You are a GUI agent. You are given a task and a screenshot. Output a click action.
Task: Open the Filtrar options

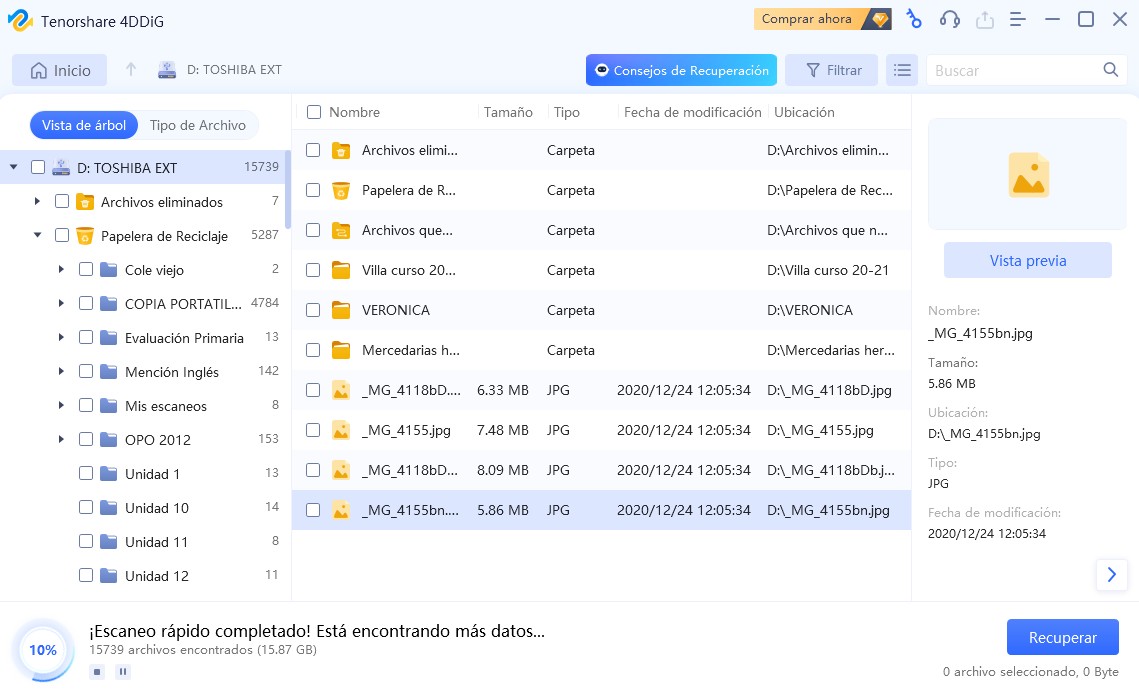tap(832, 70)
